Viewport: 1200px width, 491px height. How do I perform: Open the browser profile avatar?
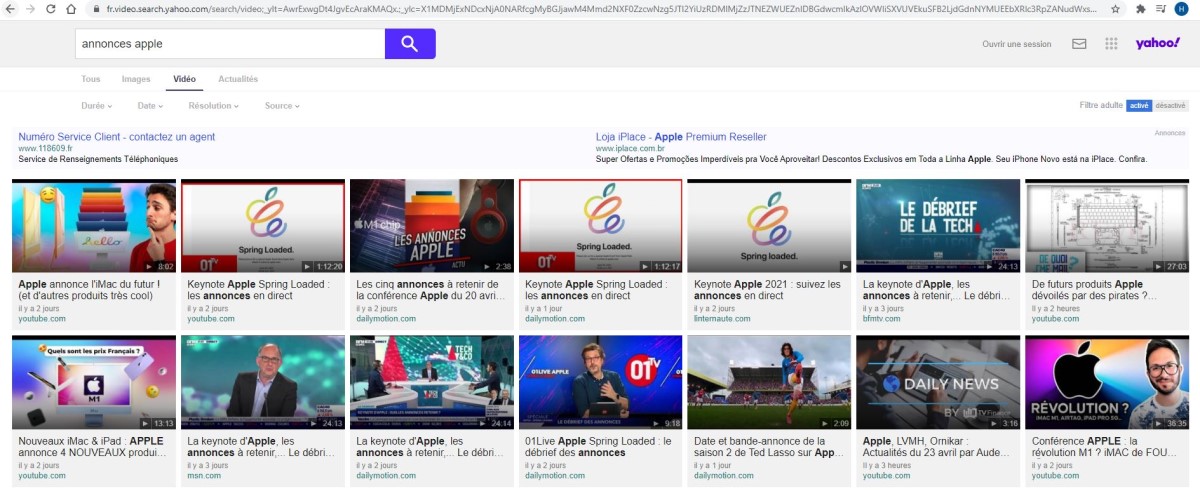(1180, 9)
